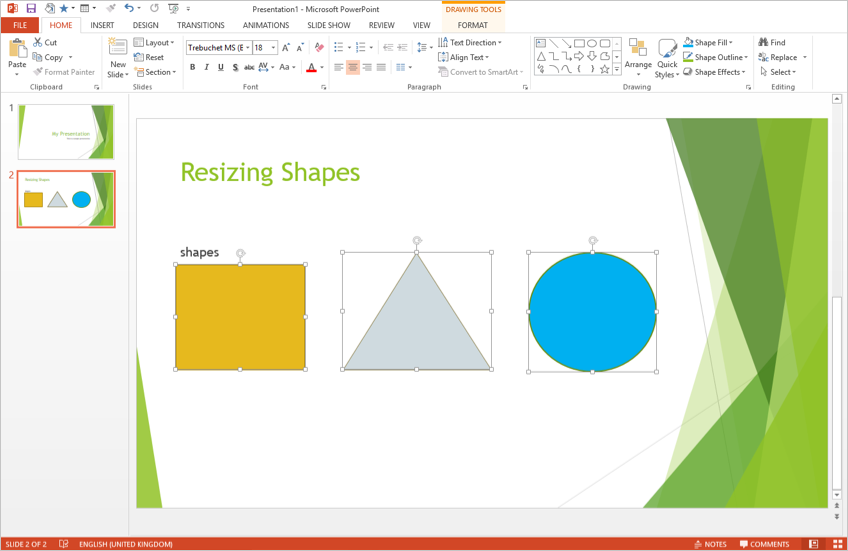
Task: Click the Paste icon in Clipboard group
Action: [x=17, y=50]
